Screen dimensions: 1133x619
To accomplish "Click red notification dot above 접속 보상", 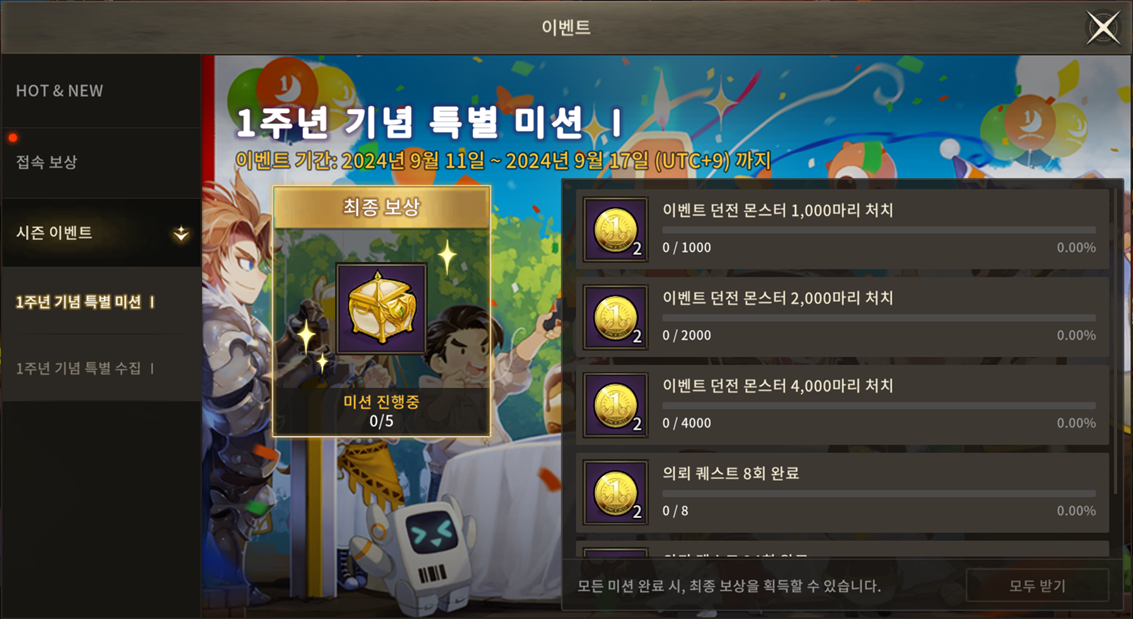I will coord(12,138).
